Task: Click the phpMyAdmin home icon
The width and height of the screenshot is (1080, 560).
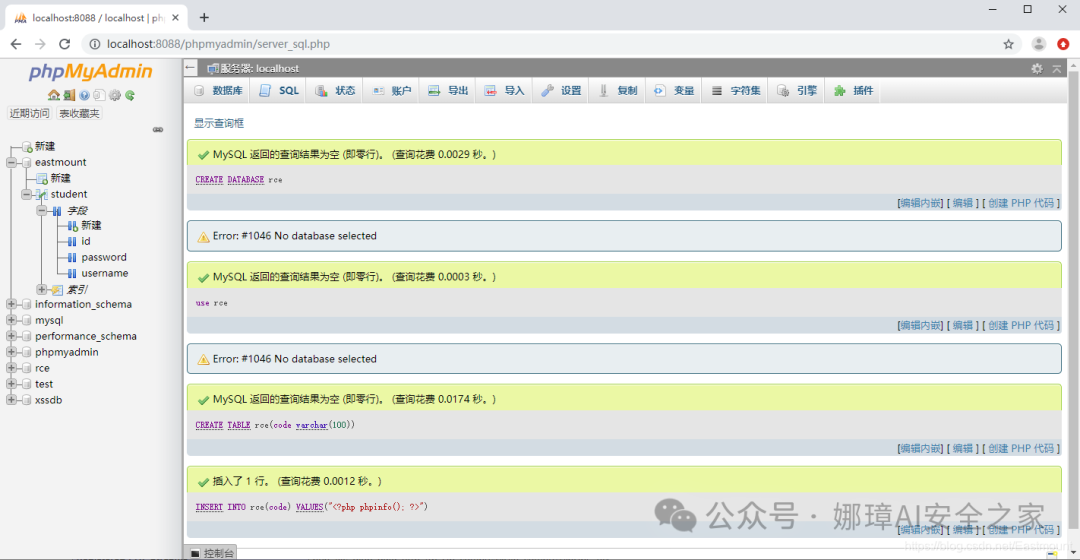Action: click(54, 95)
